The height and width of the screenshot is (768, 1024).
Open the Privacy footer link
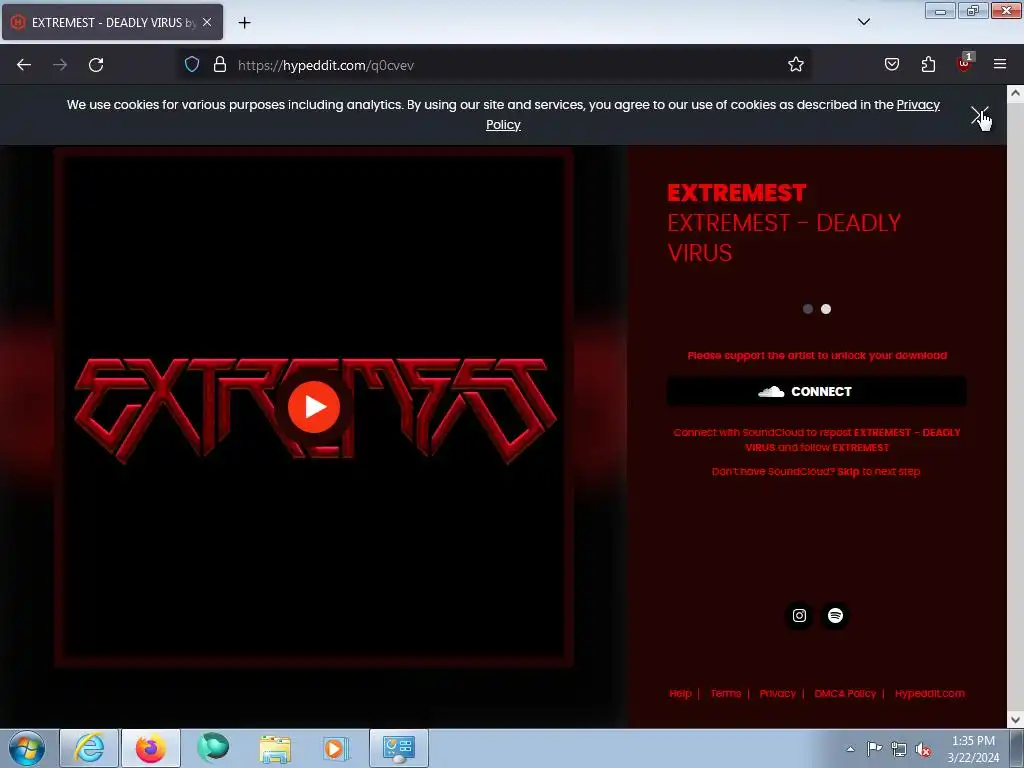click(x=777, y=694)
